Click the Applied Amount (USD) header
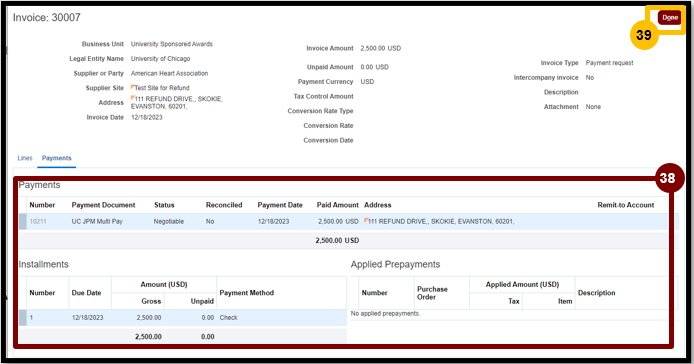The height and width of the screenshot is (364, 694). (x=522, y=284)
